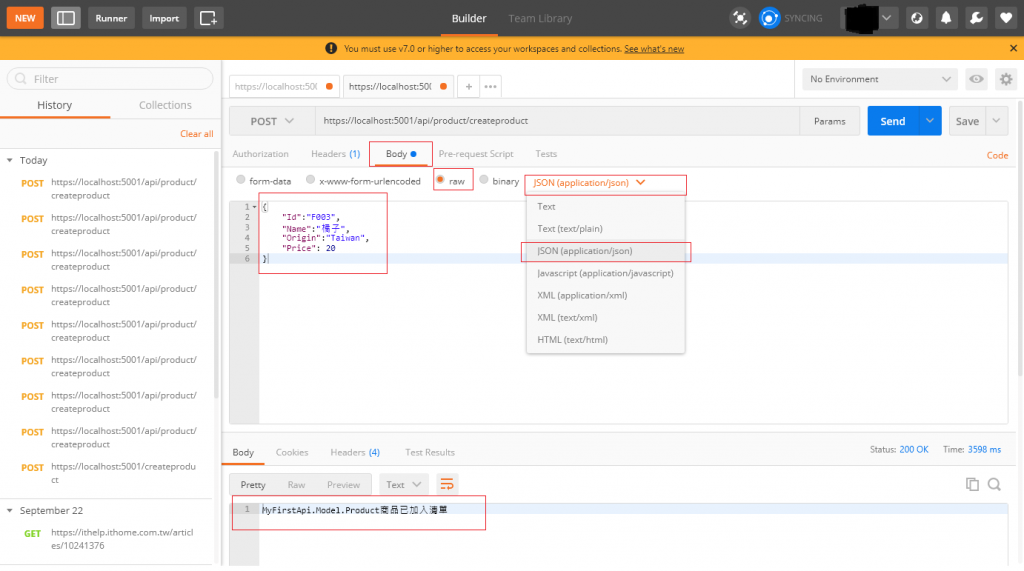Open the response Text format dropdown
This screenshot has height=571, width=1024.
click(x=403, y=484)
